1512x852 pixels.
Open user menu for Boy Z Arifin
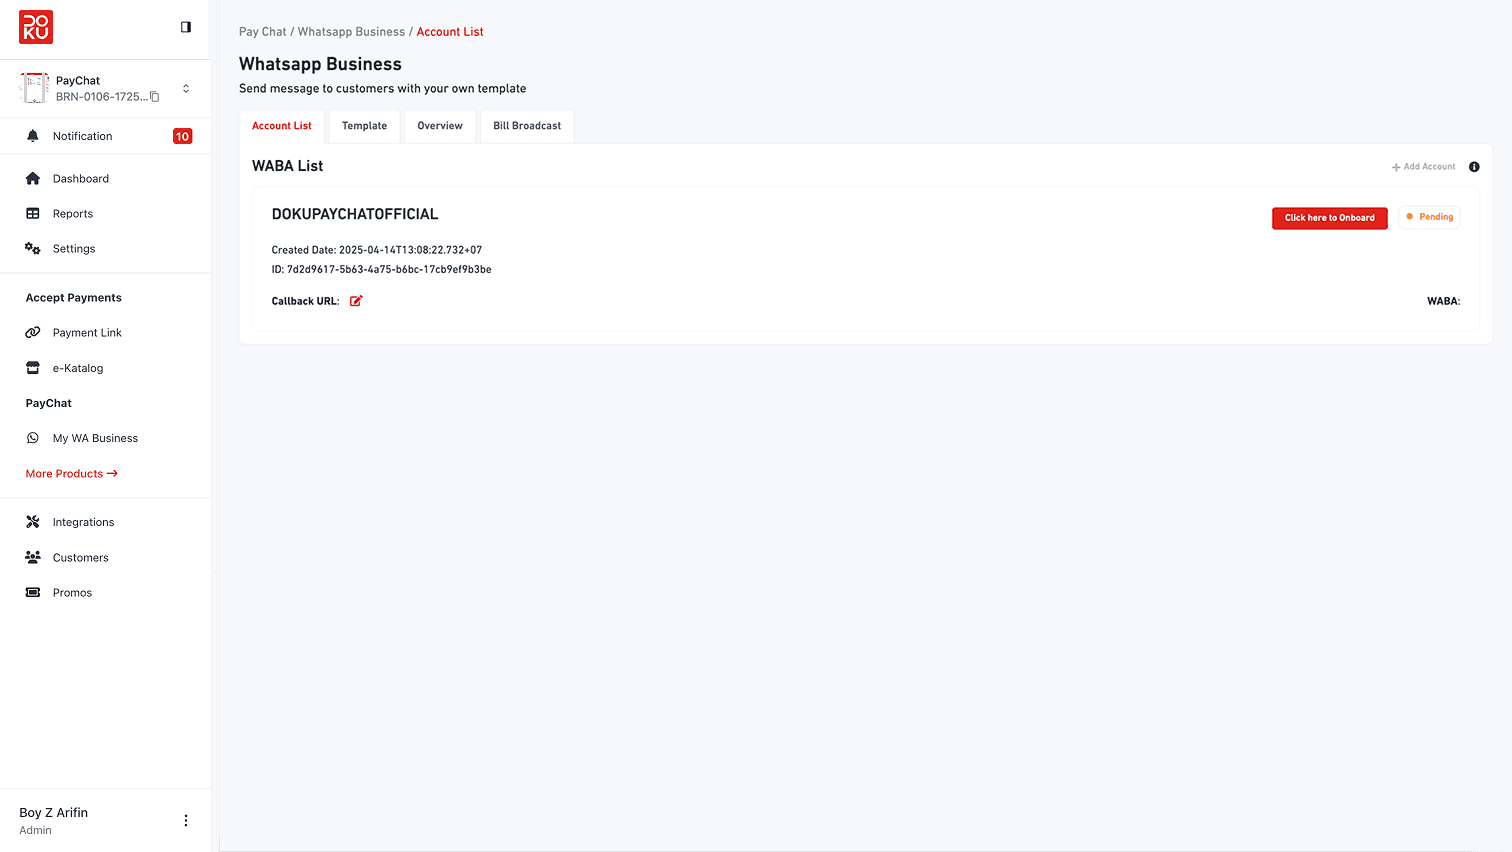tap(186, 821)
